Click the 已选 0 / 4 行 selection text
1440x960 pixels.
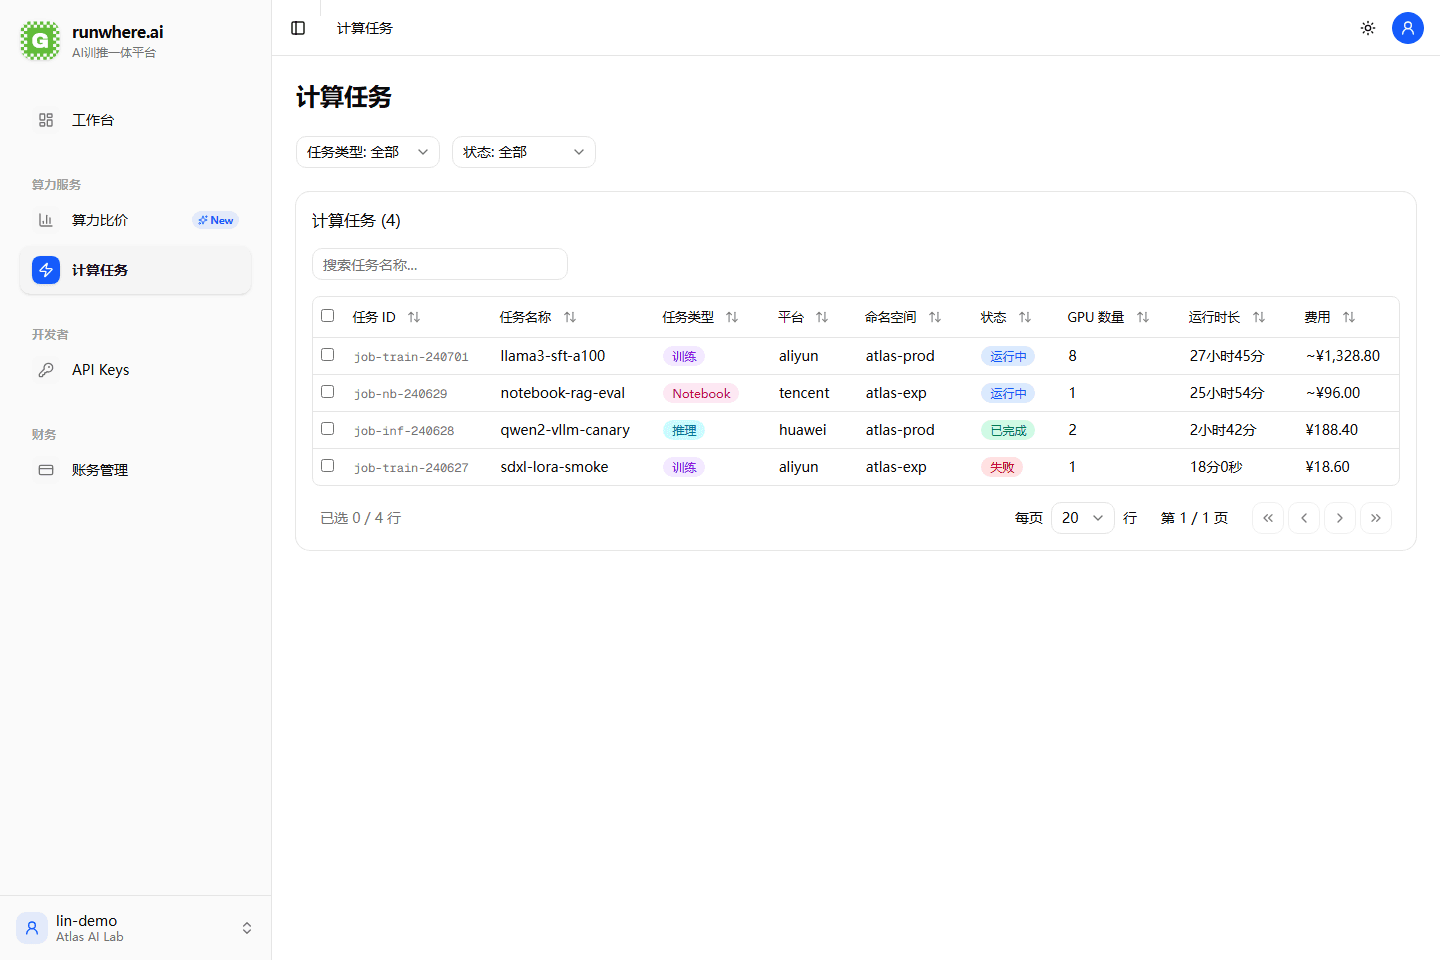pos(360,518)
